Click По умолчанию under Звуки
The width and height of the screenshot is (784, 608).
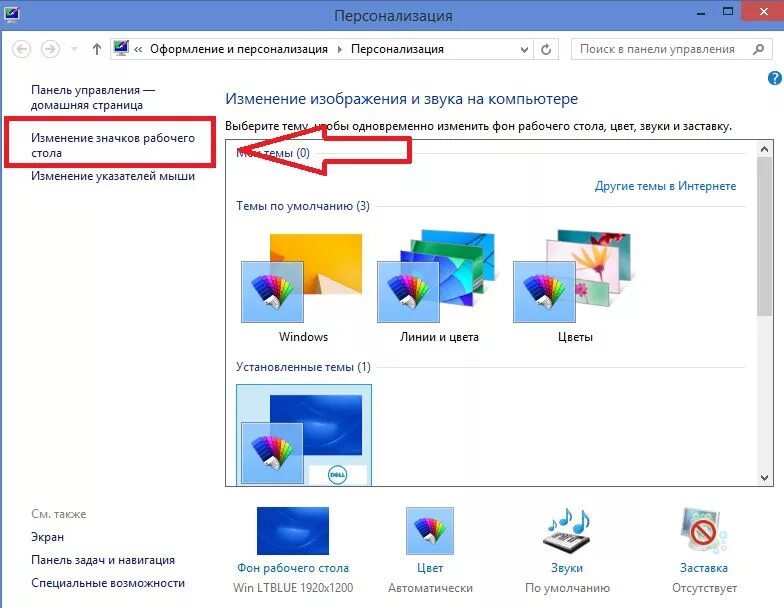(567, 588)
